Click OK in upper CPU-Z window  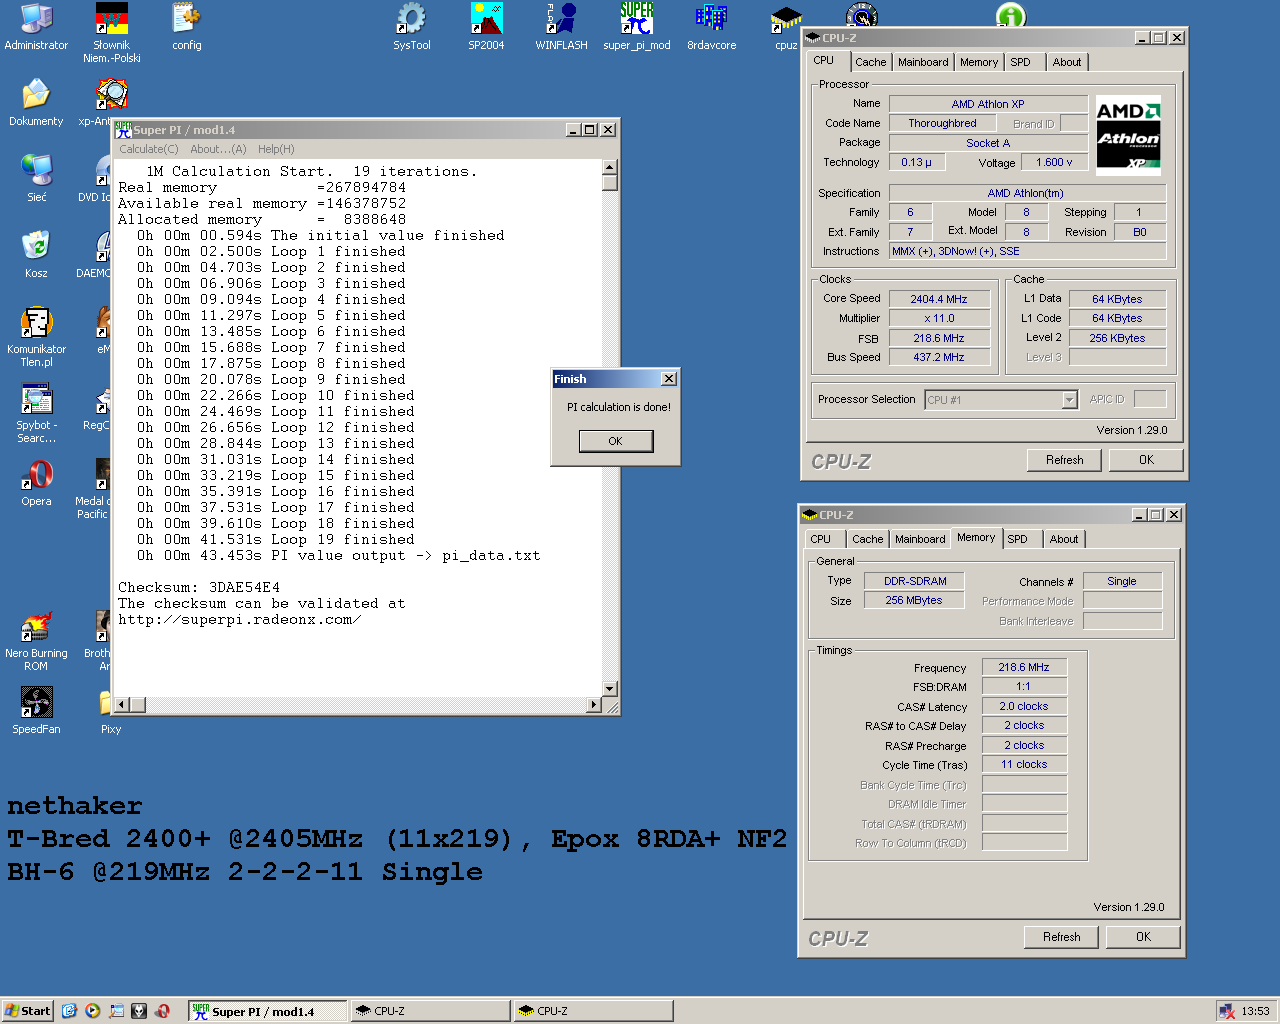pos(1147,460)
